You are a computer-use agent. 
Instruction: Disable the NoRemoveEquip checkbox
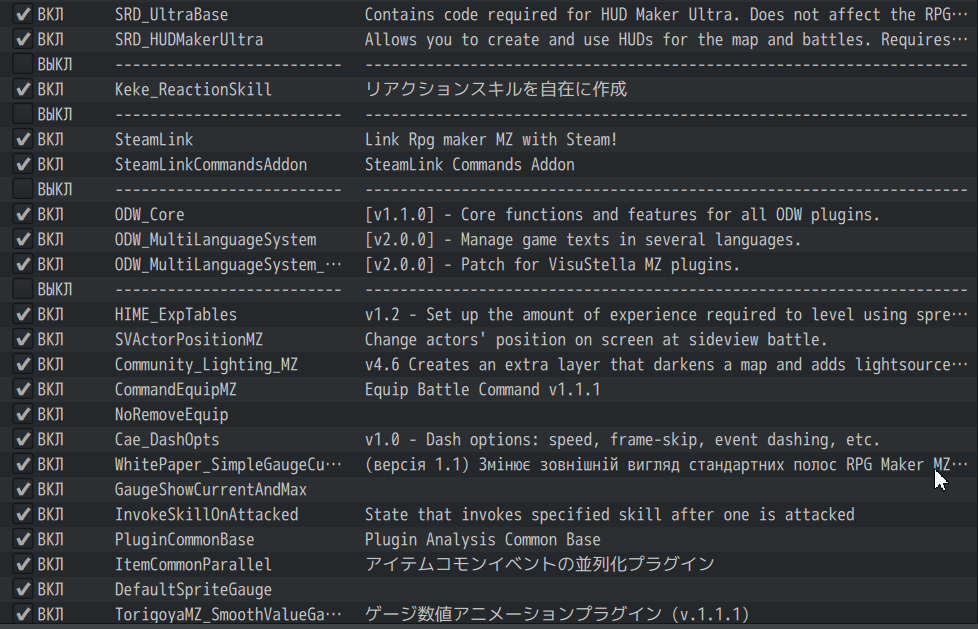point(23,414)
